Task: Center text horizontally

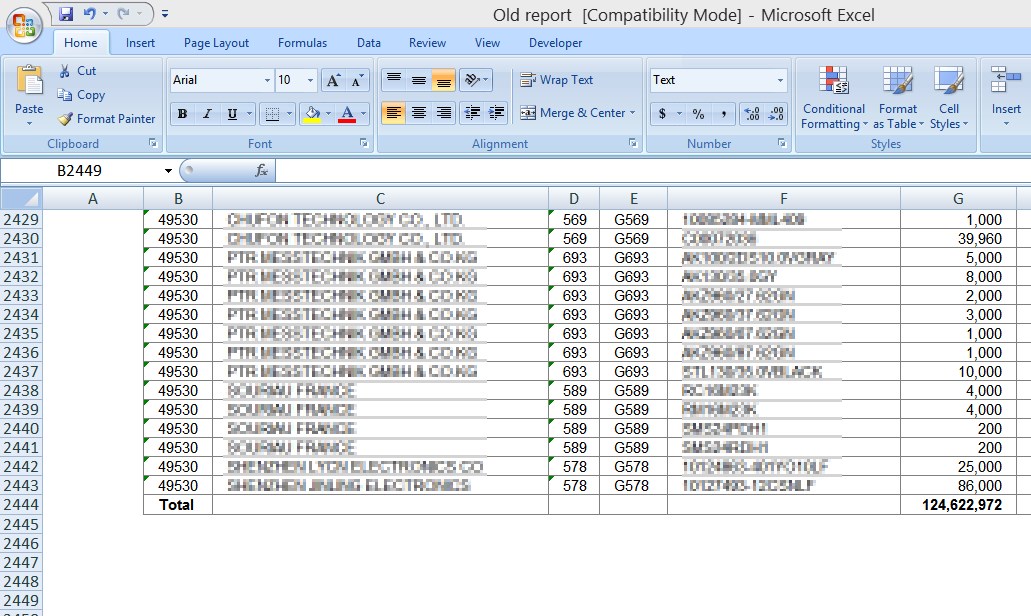Action: pos(419,113)
